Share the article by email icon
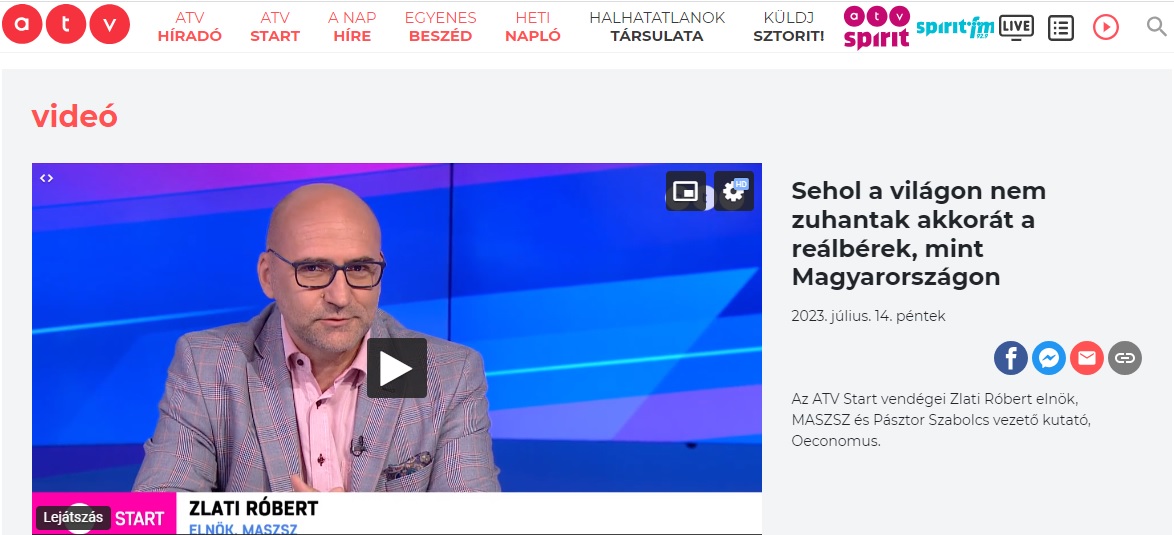 (x=1086, y=358)
